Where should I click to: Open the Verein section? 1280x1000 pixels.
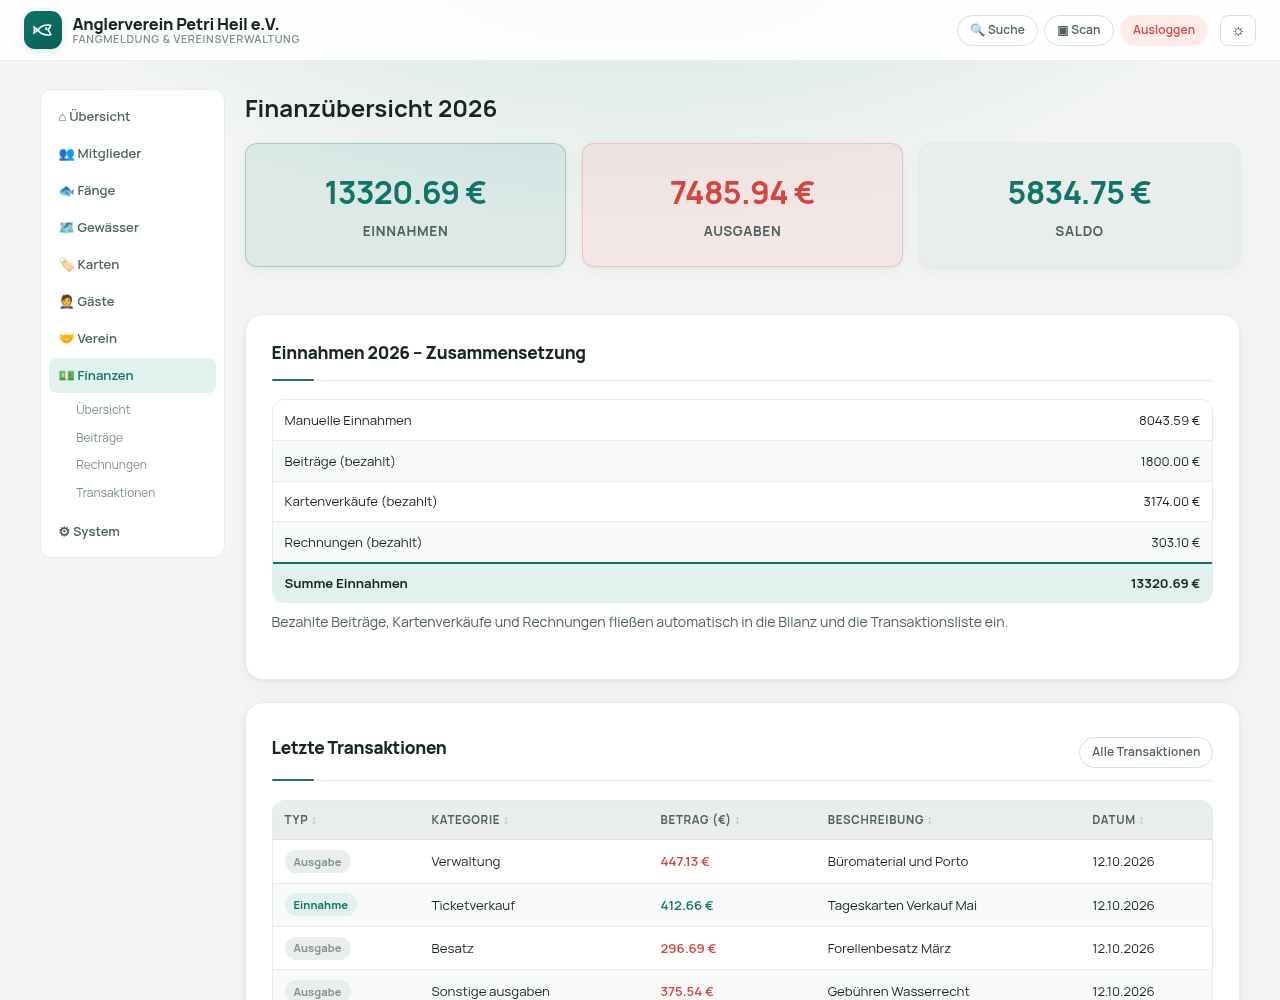(x=132, y=339)
